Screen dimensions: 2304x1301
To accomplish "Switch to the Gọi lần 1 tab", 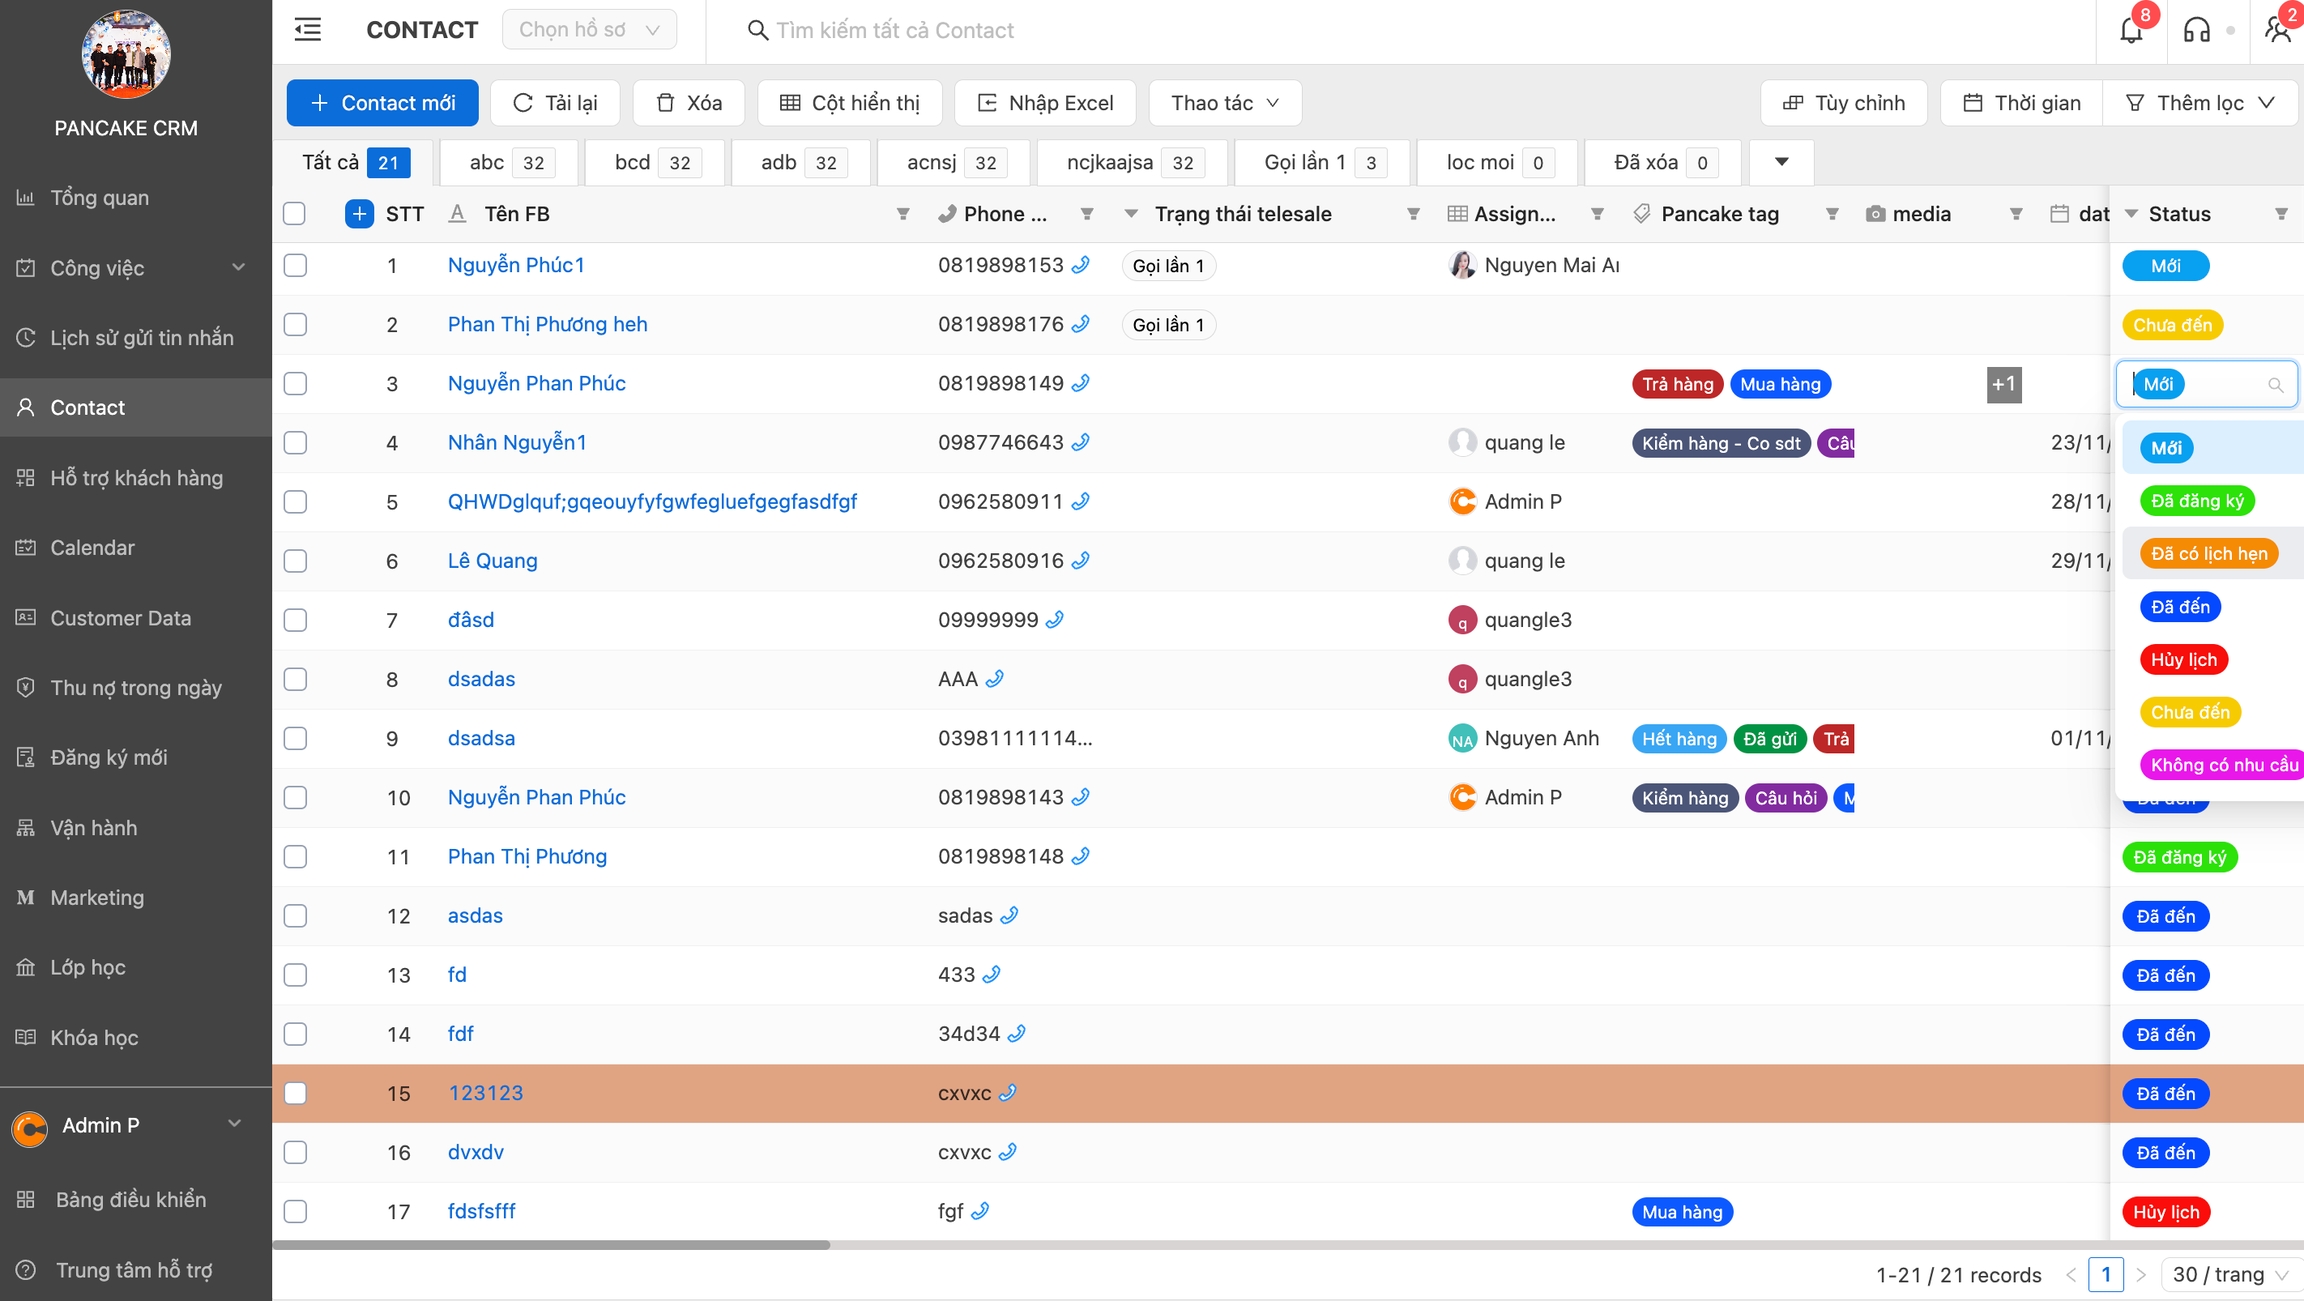I will click(x=1321, y=162).
